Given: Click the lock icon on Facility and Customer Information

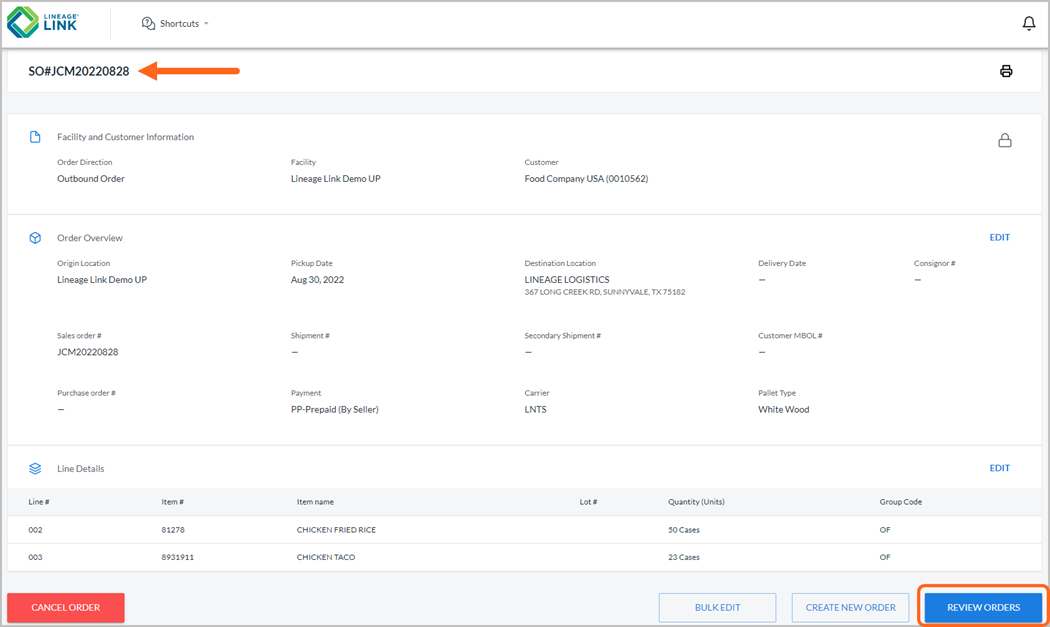Looking at the screenshot, I should click(1005, 140).
